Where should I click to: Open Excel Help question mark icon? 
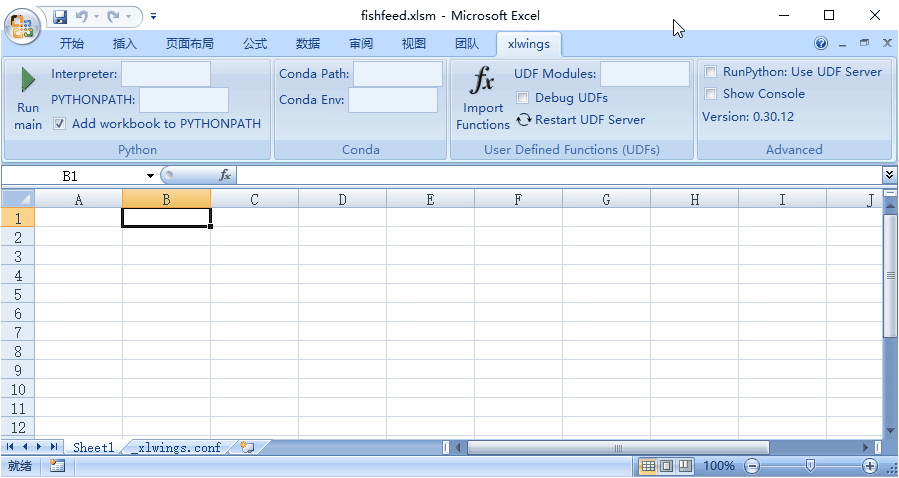point(821,44)
